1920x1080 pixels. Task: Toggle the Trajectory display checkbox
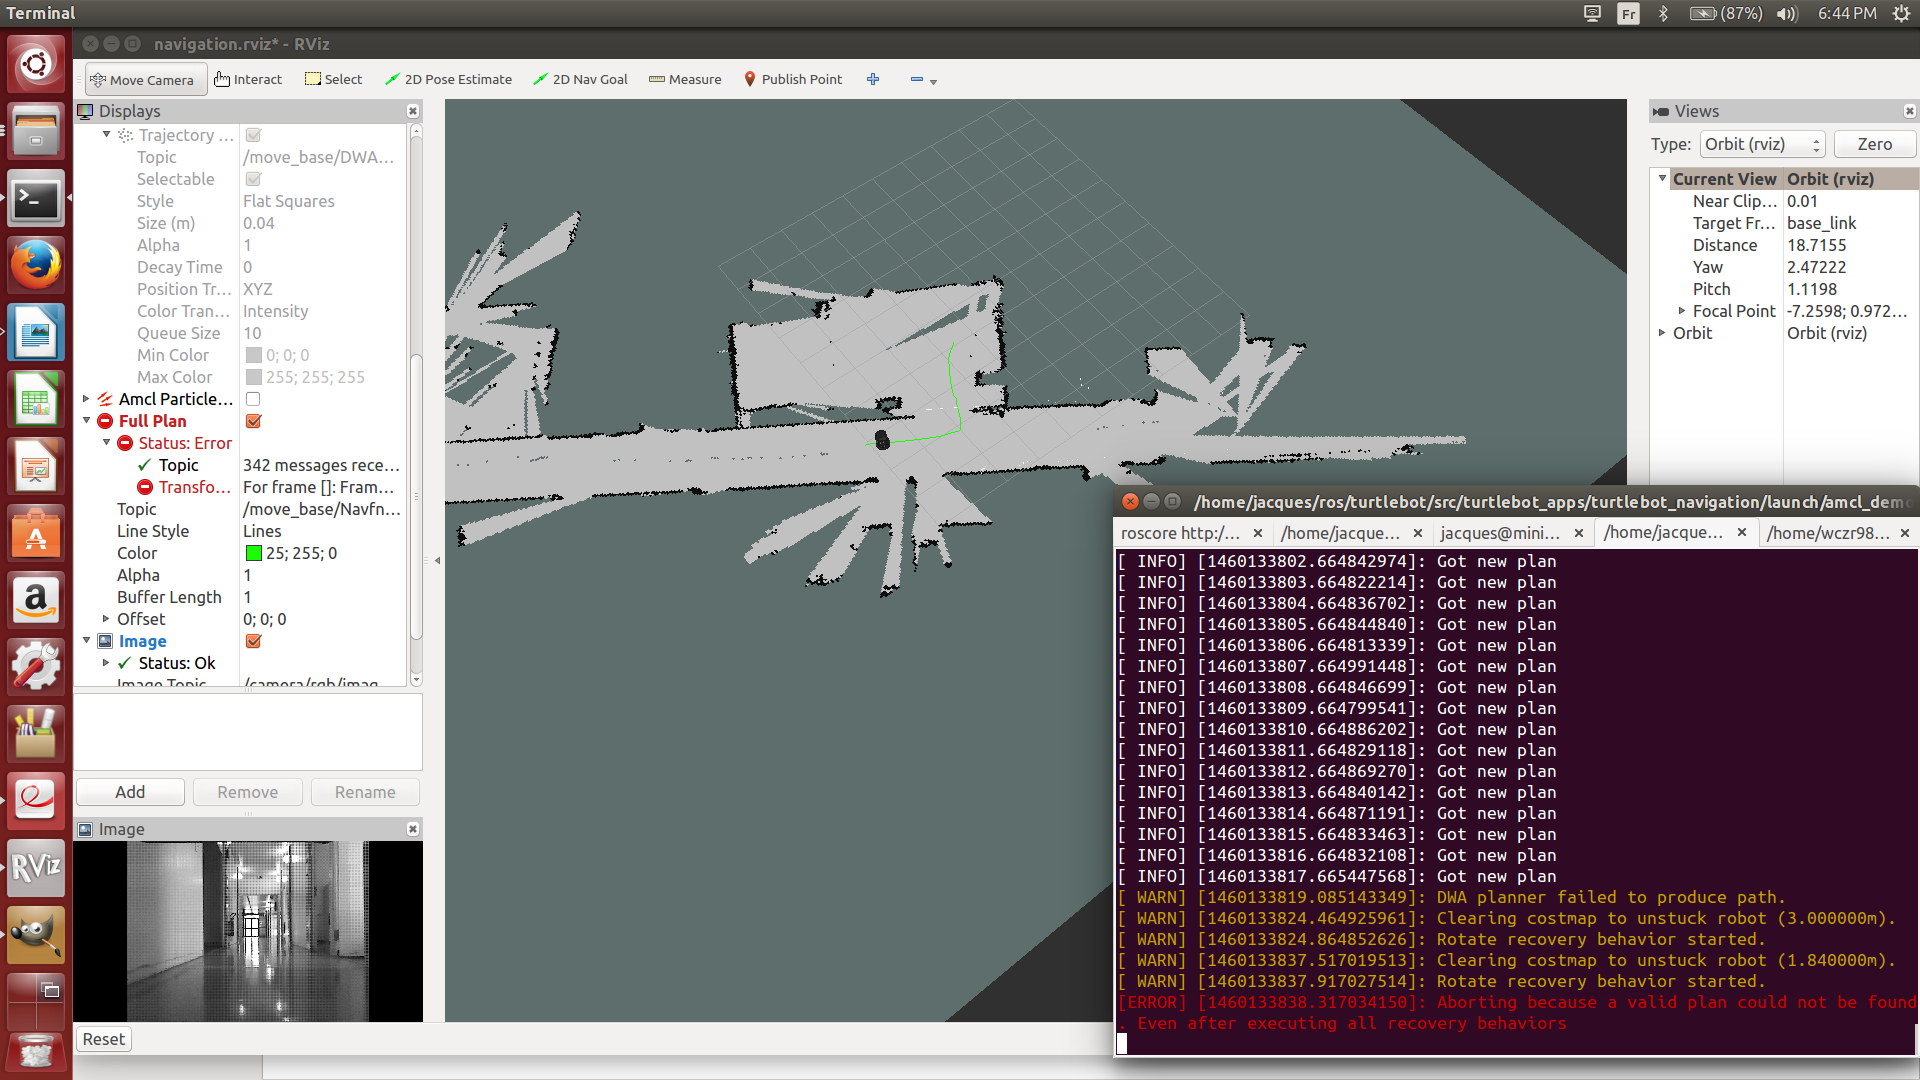pyautogui.click(x=253, y=135)
